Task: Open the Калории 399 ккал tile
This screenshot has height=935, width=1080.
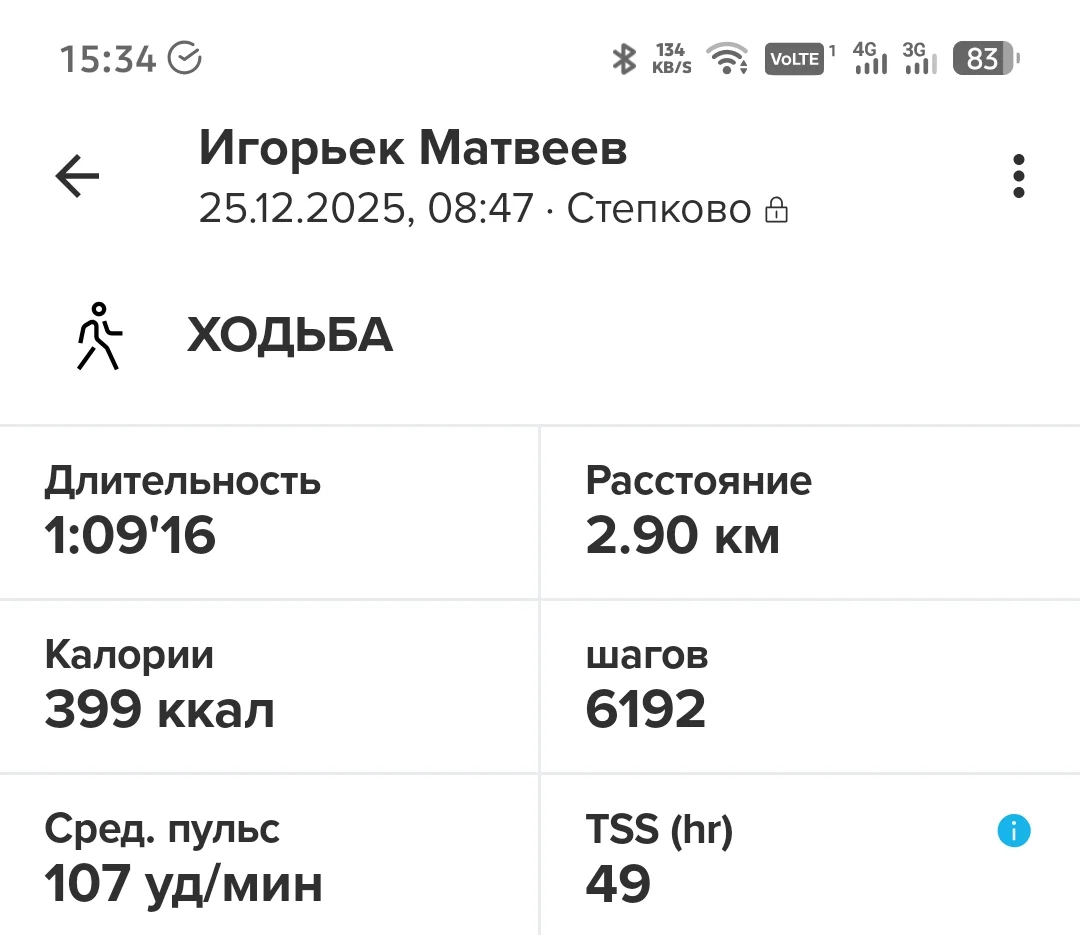Action: click(x=269, y=686)
